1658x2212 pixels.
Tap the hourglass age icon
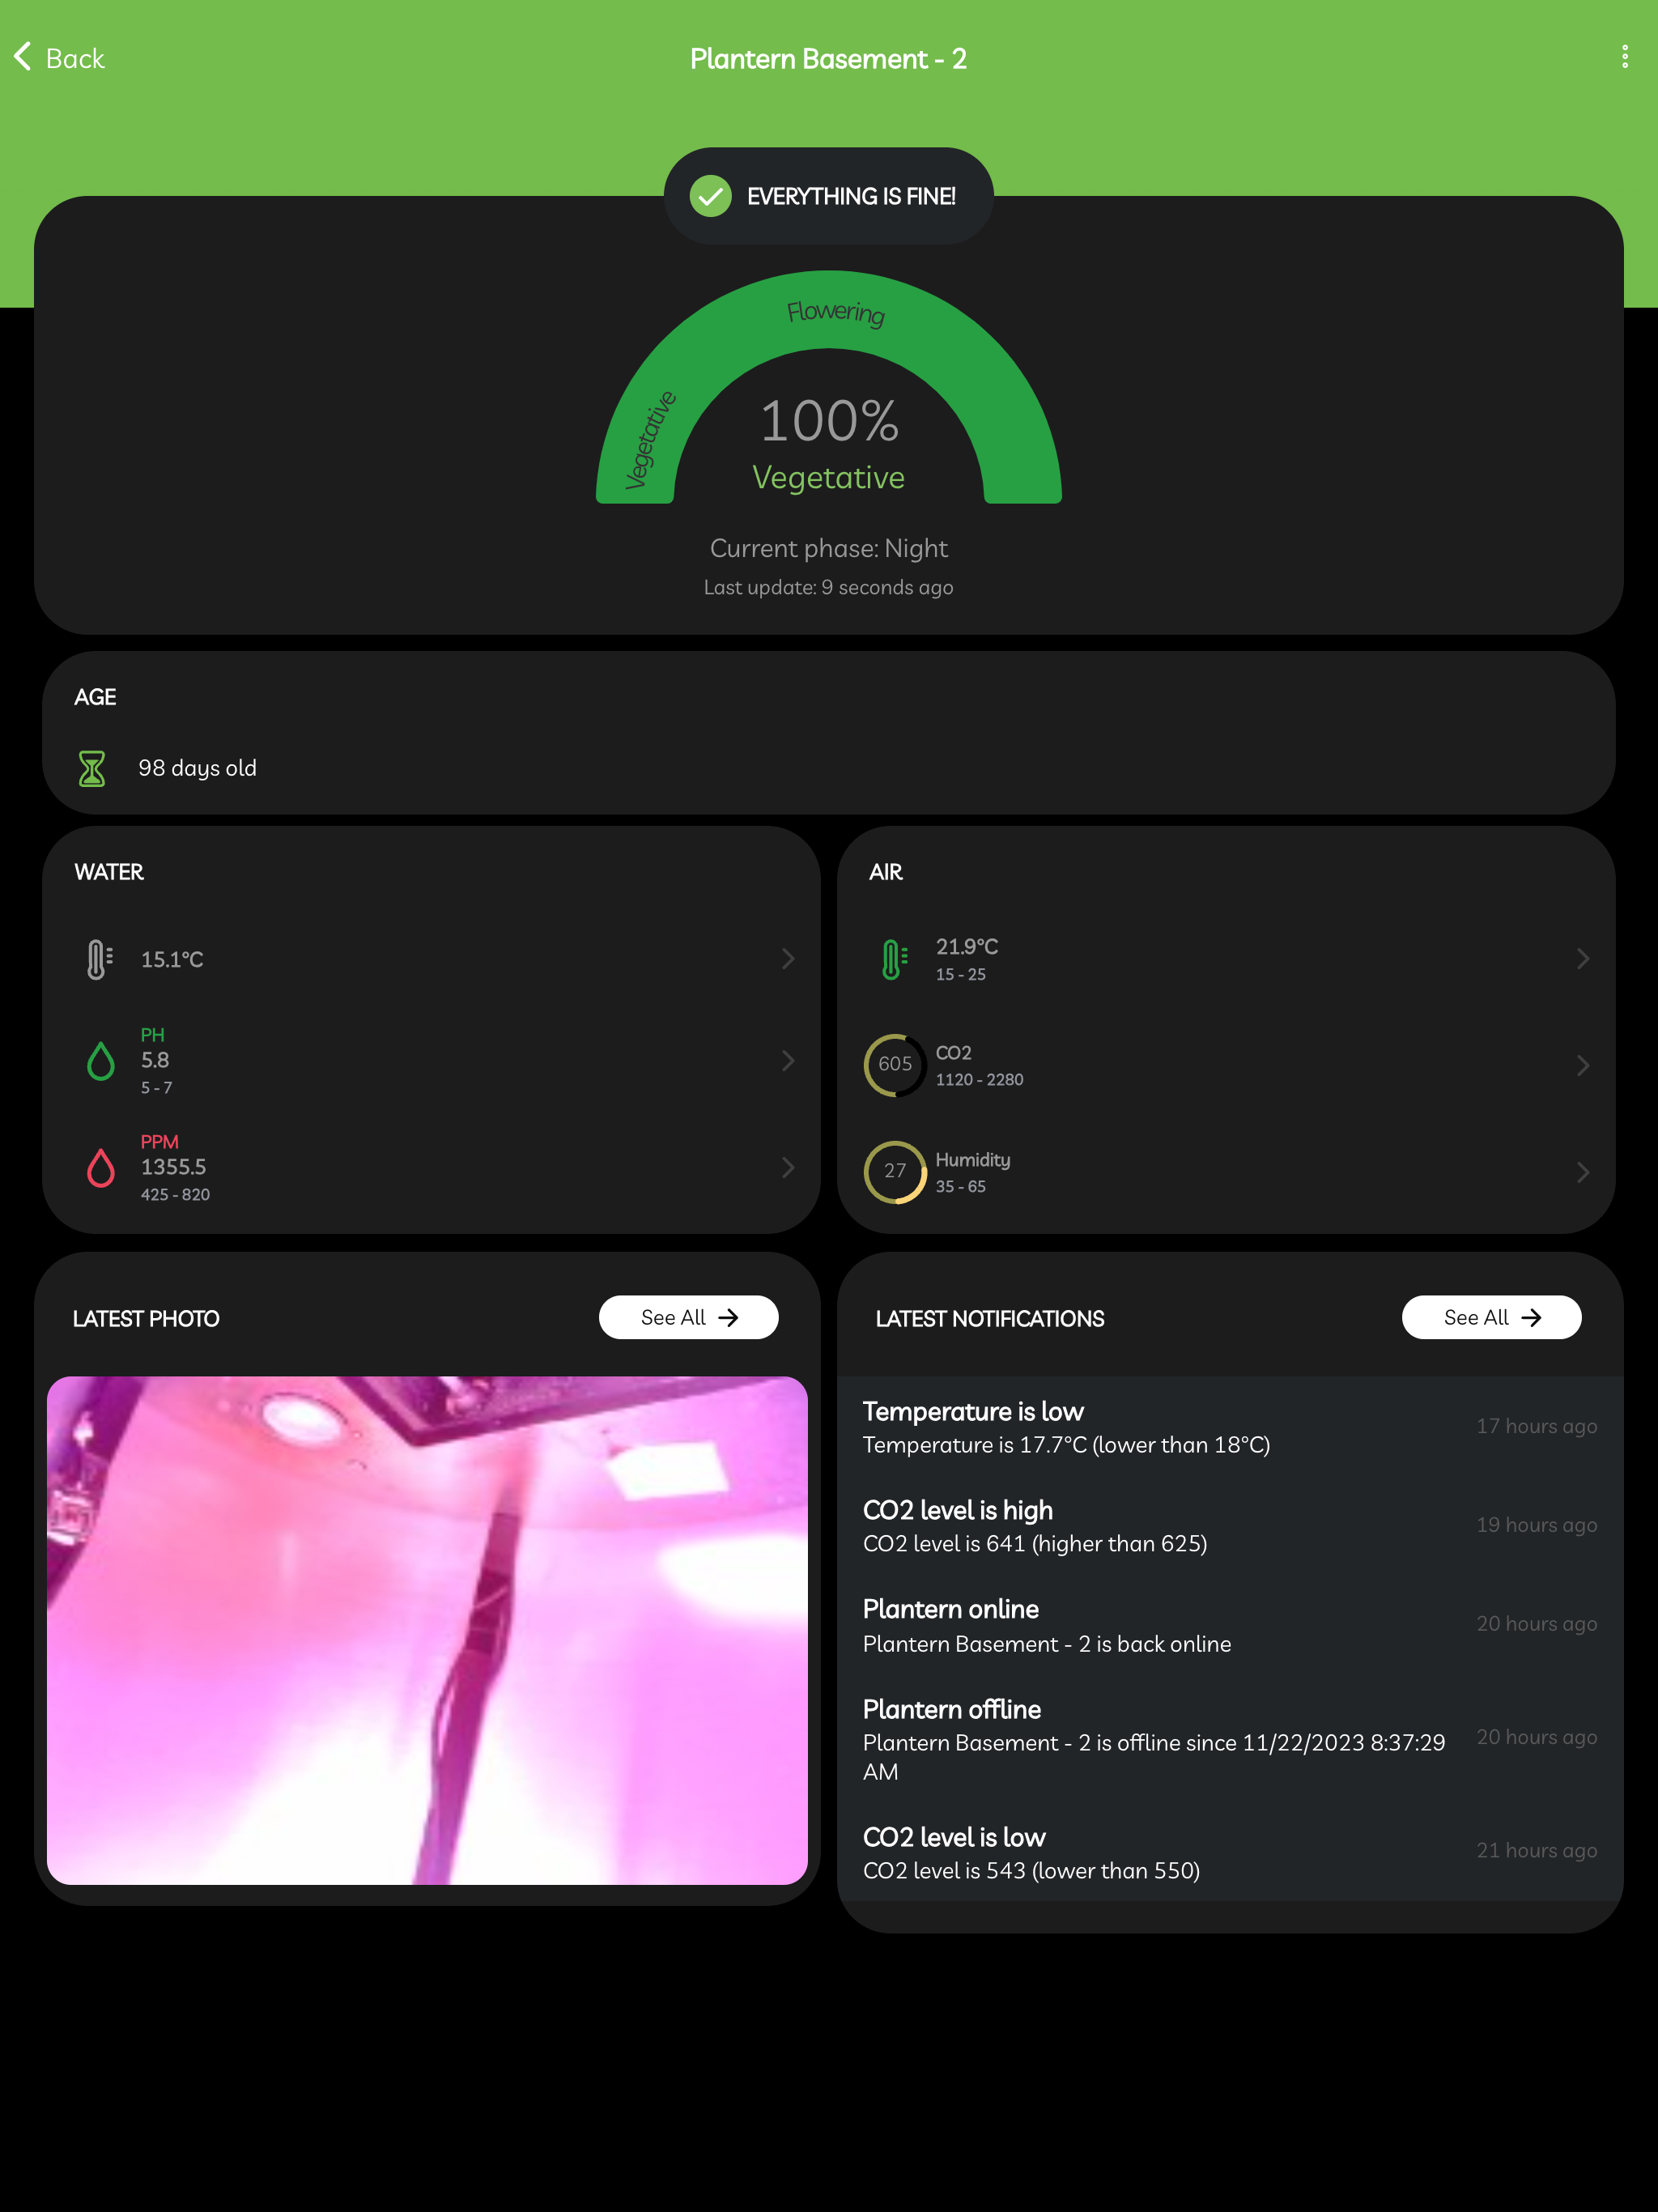click(92, 768)
